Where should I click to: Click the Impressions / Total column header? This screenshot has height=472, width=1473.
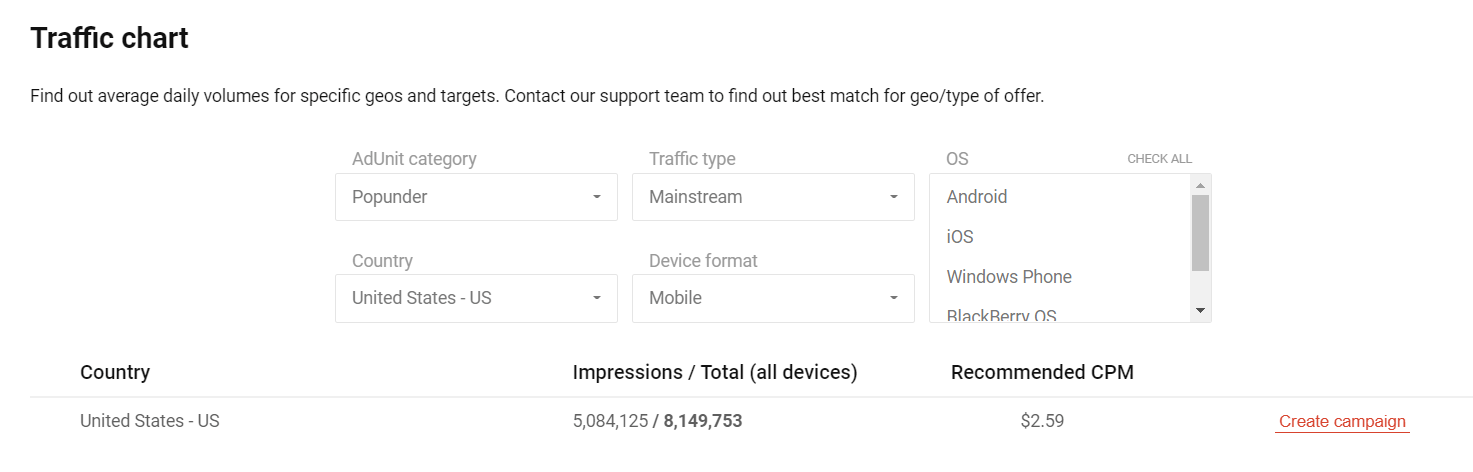tap(715, 372)
